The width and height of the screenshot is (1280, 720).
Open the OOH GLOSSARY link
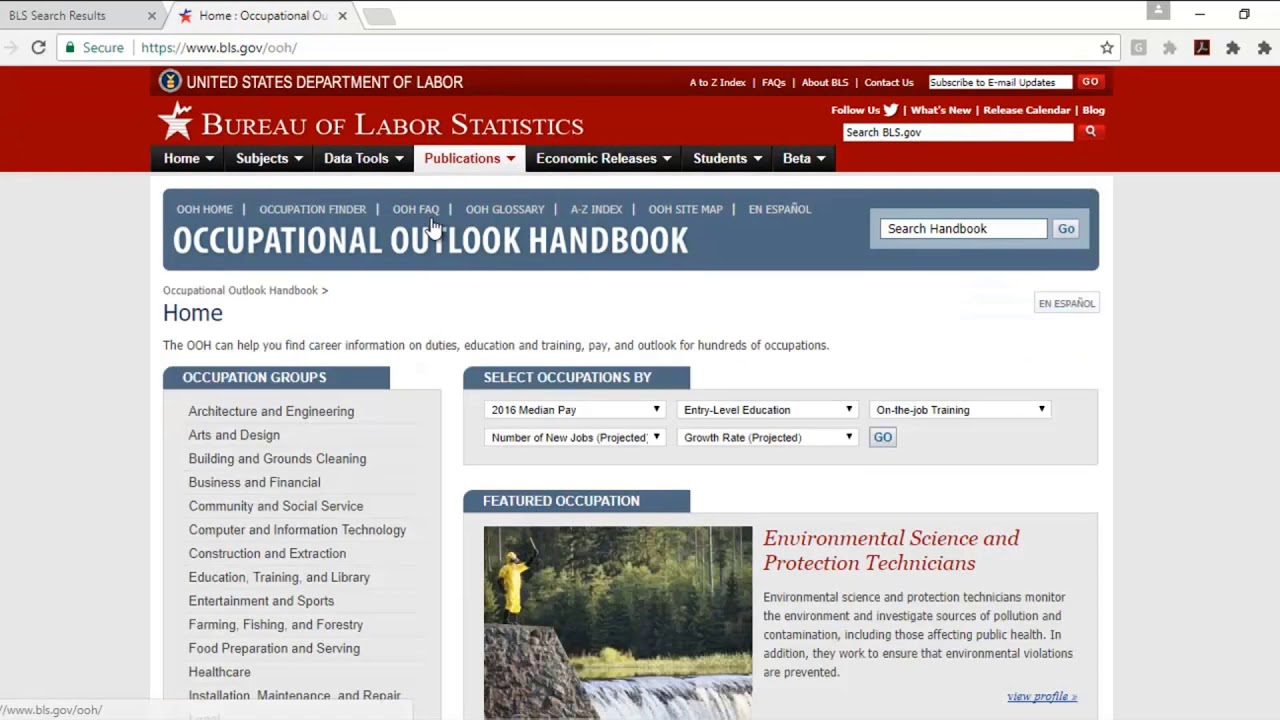click(x=504, y=209)
